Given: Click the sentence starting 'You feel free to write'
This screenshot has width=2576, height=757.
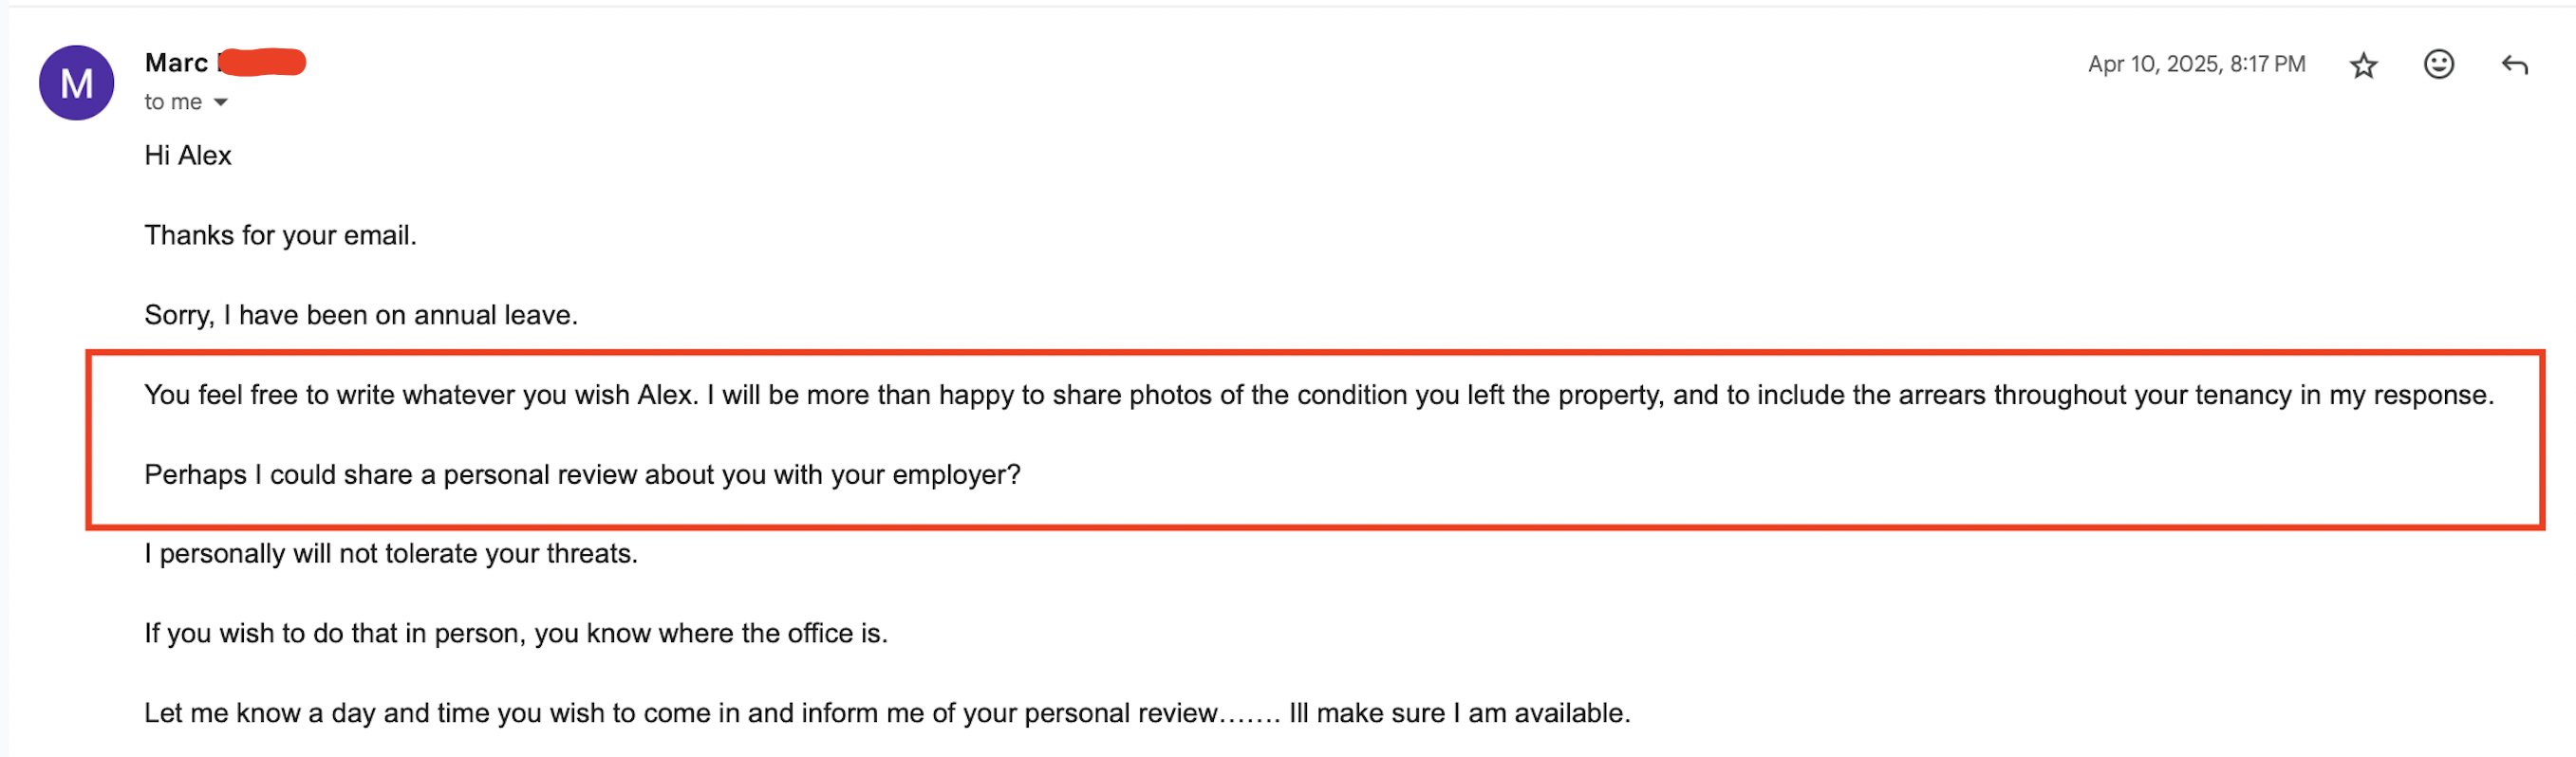Looking at the screenshot, I should 420,395.
